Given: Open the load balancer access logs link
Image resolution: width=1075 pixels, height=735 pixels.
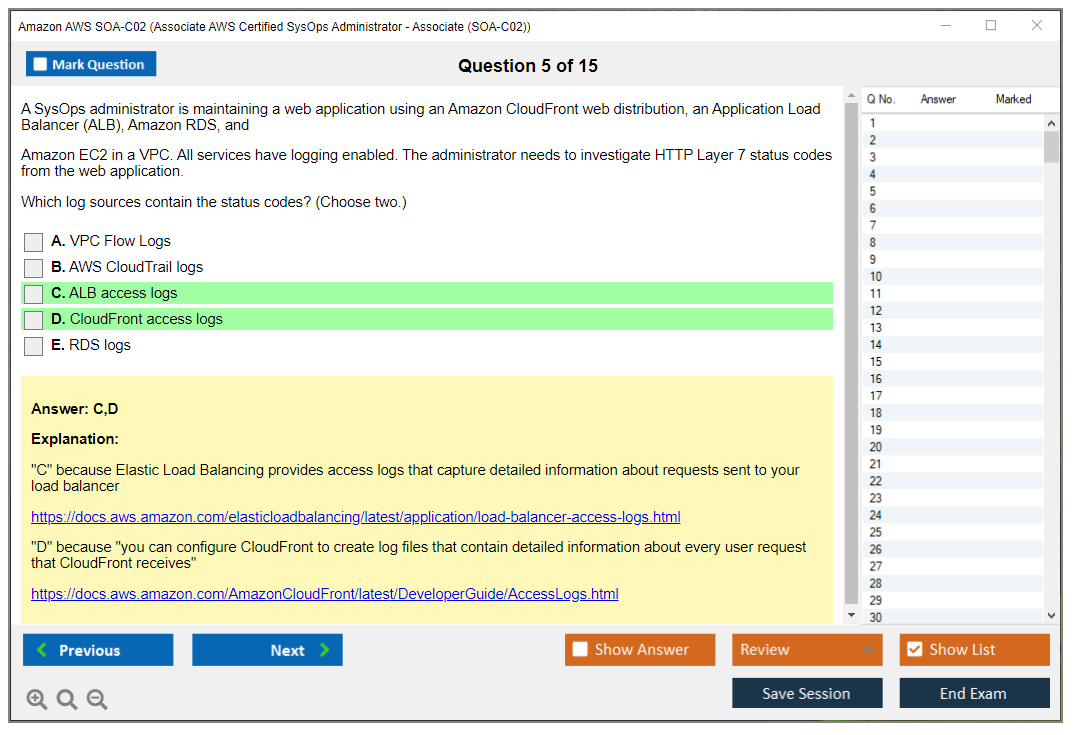Looking at the screenshot, I should pos(355,517).
